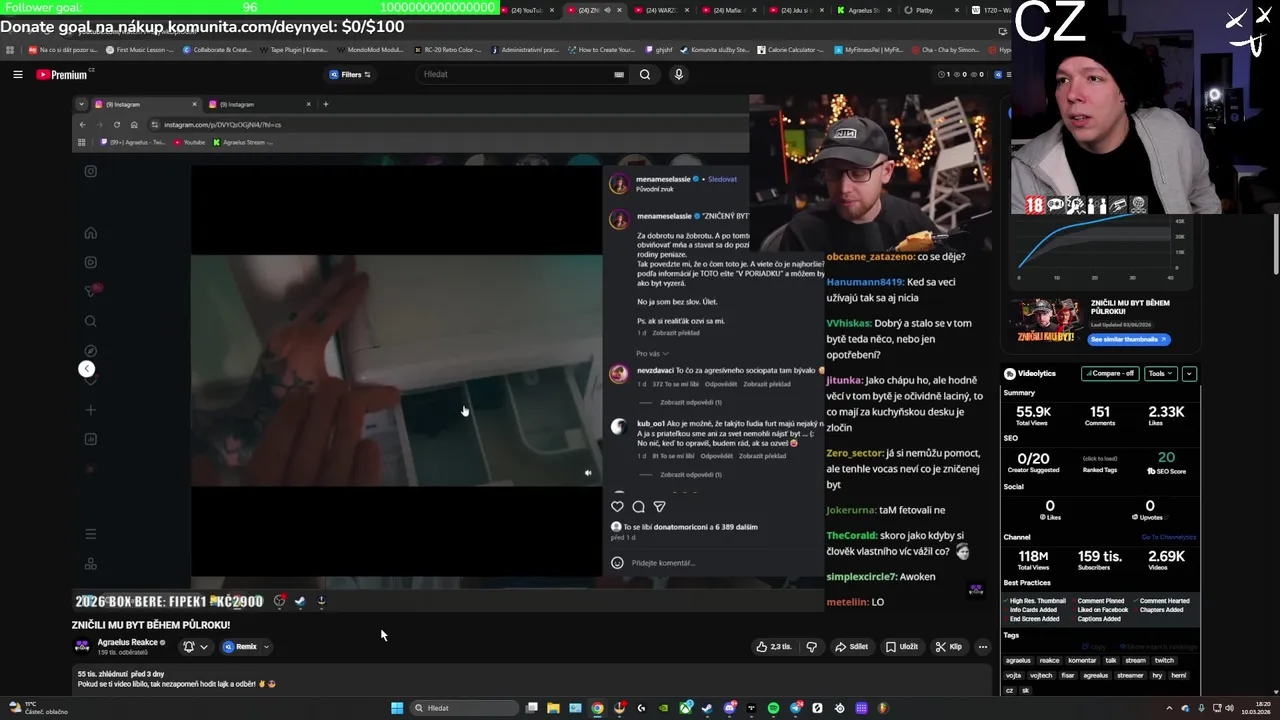The image size is (1280, 720).
Task: Open the Tools dropdown in Videolytics
Action: tap(1160, 373)
